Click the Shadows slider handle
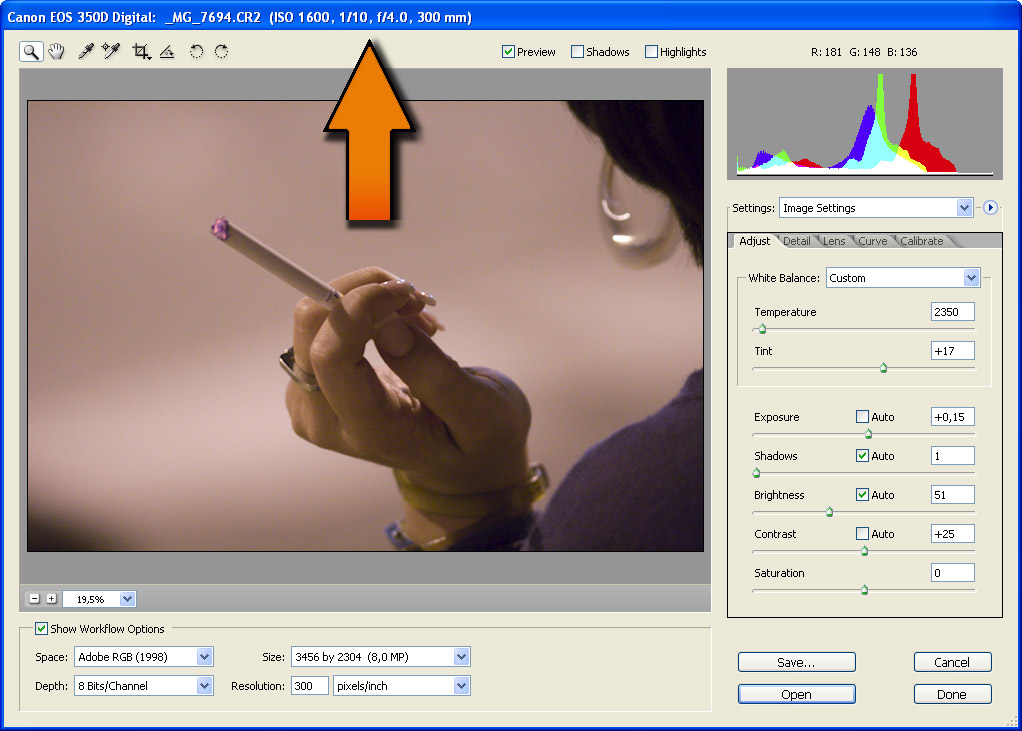The width and height of the screenshot is (1022, 731). pos(757,472)
